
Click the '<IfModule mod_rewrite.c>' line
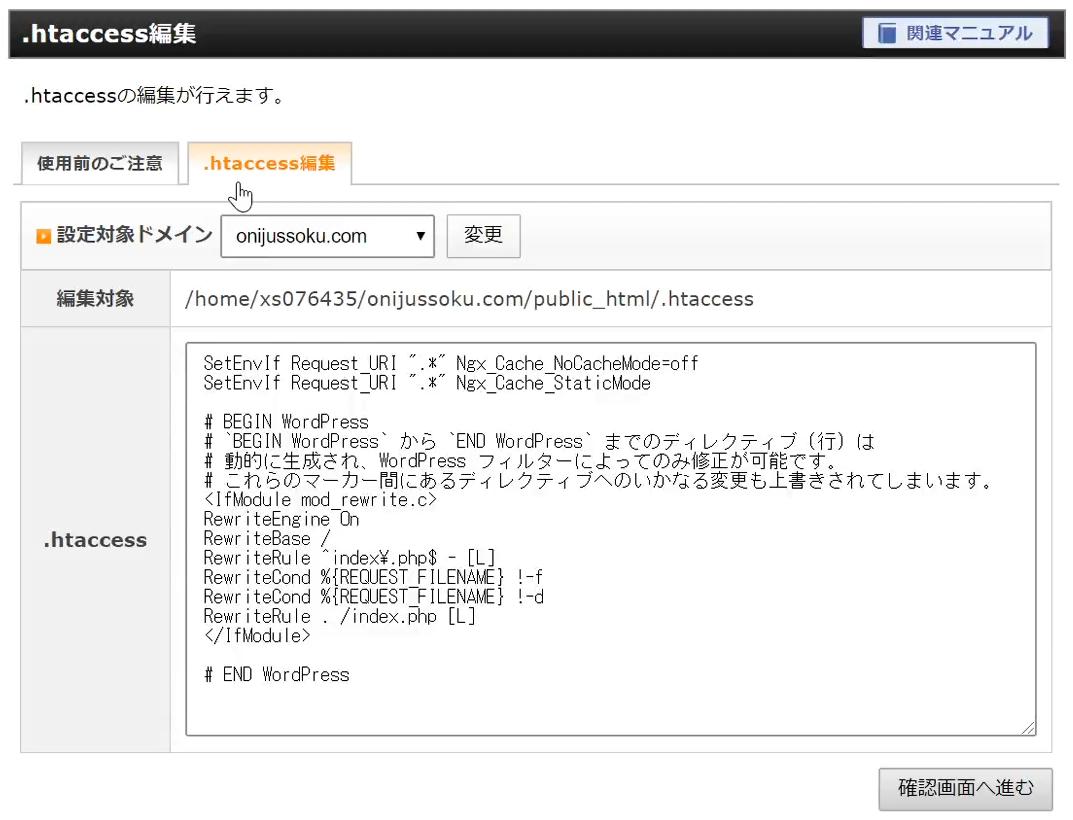[320, 500]
